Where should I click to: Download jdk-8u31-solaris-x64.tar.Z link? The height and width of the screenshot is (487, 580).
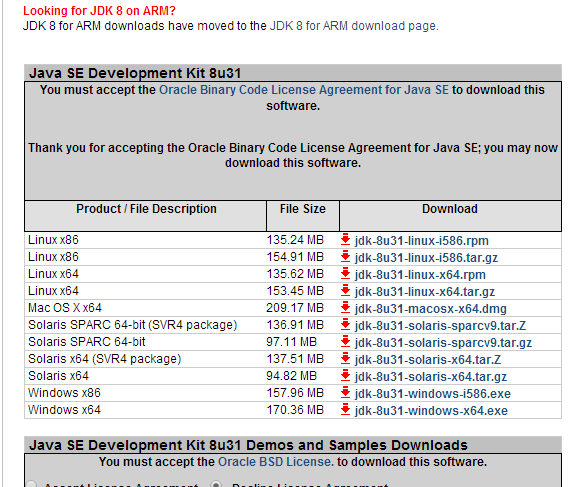[428, 360]
